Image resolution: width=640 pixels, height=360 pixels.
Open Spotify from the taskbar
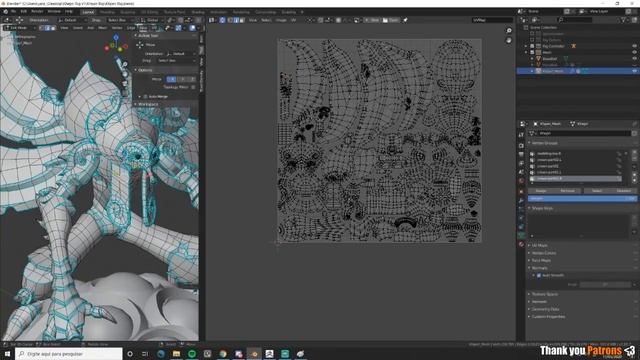click(x=192, y=353)
